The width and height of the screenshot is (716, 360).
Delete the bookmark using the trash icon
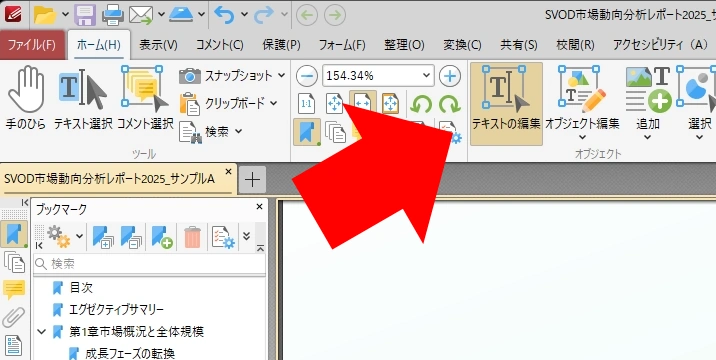coord(192,237)
